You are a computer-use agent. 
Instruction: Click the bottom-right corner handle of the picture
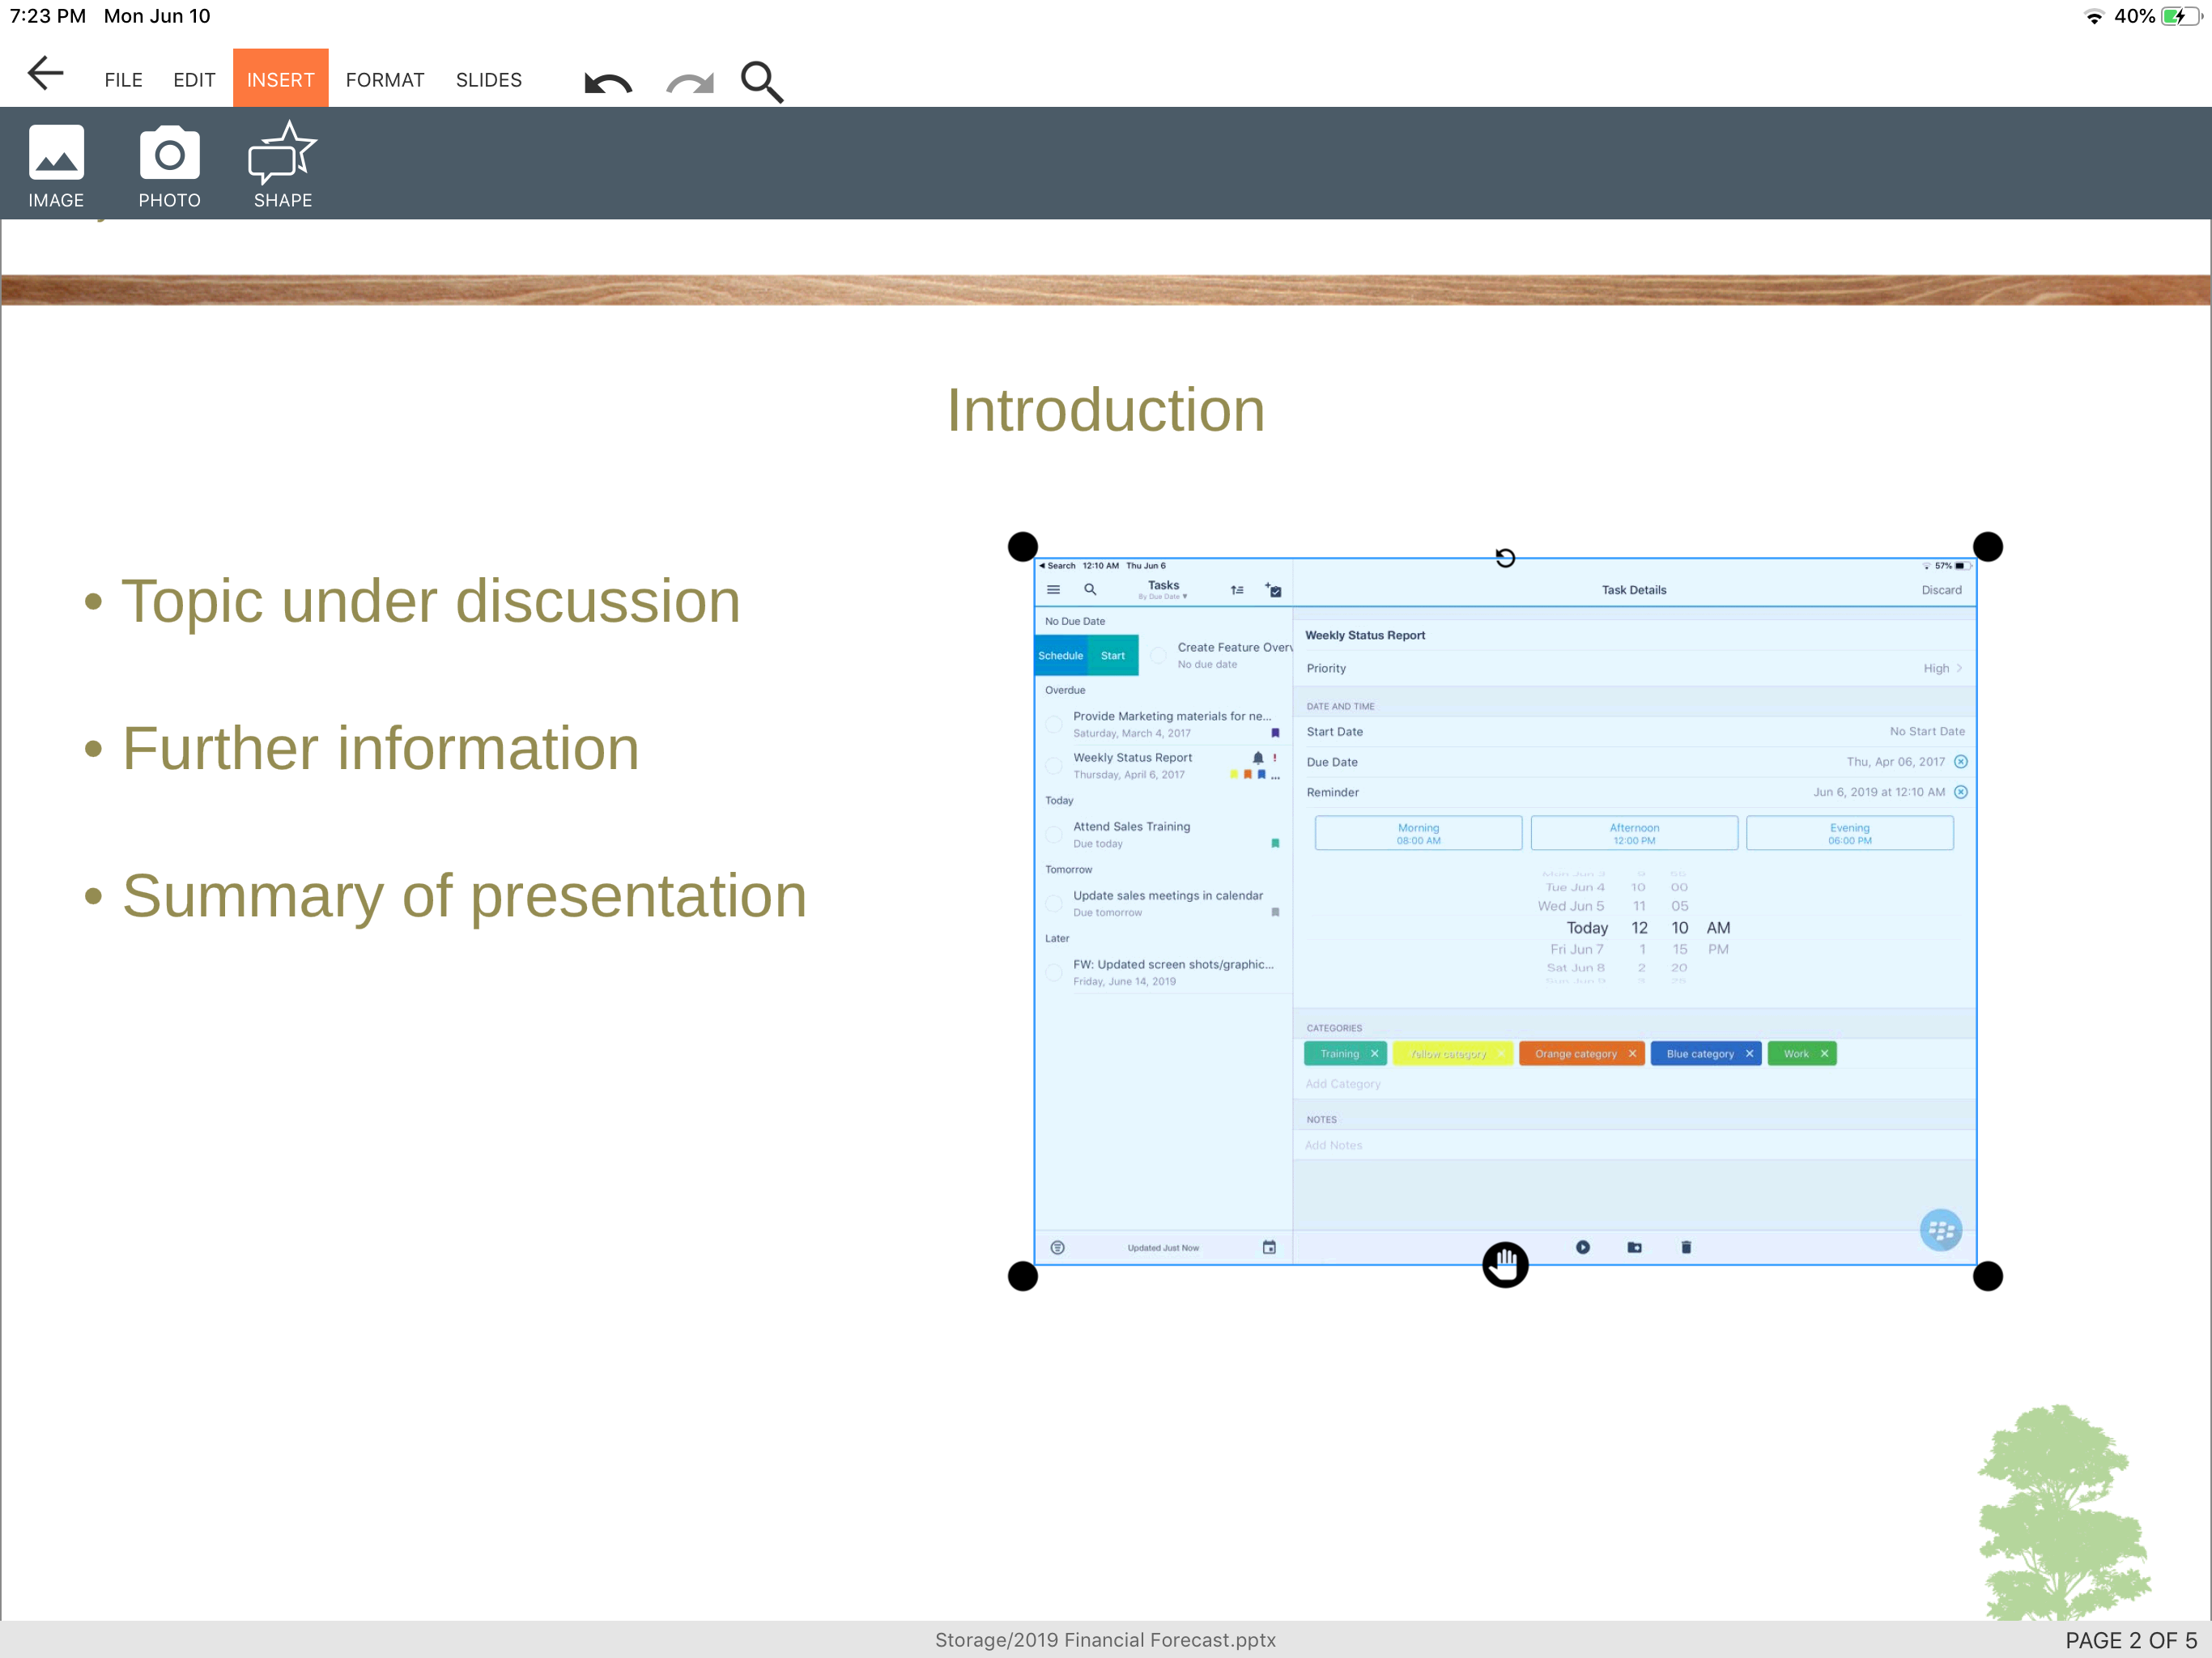click(x=1988, y=1276)
